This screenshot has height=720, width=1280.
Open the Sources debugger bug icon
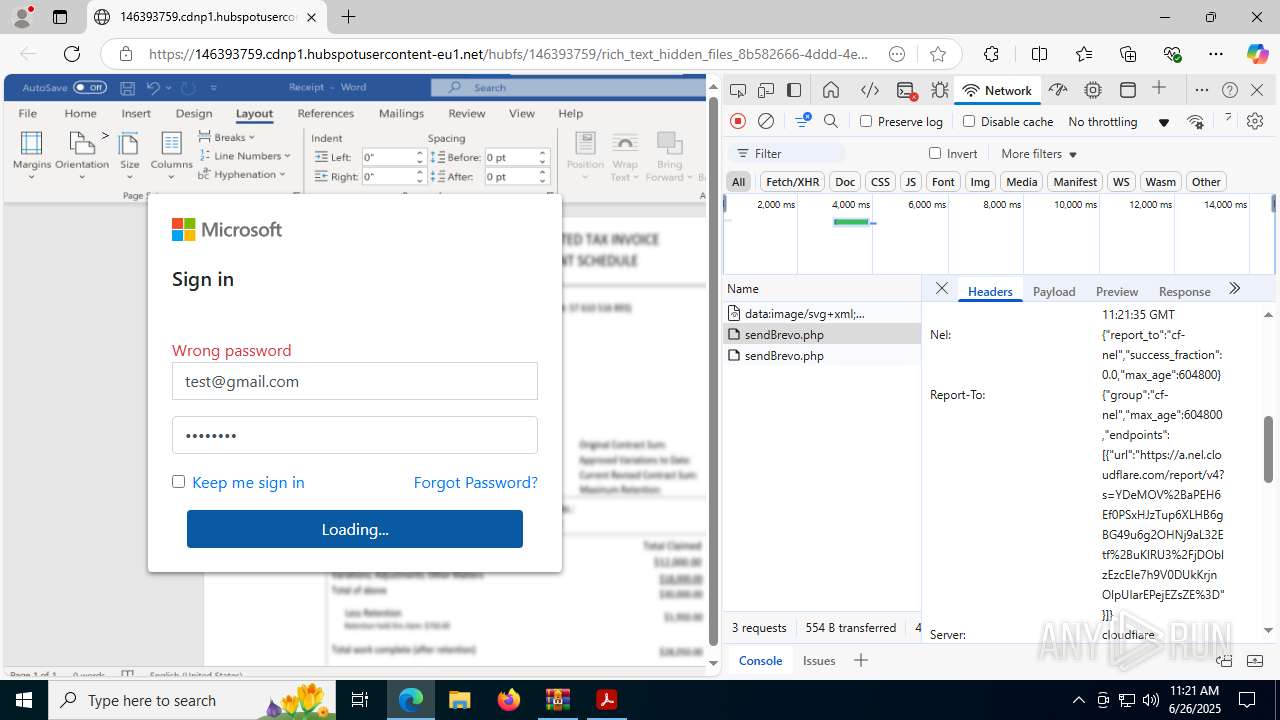[939, 90]
